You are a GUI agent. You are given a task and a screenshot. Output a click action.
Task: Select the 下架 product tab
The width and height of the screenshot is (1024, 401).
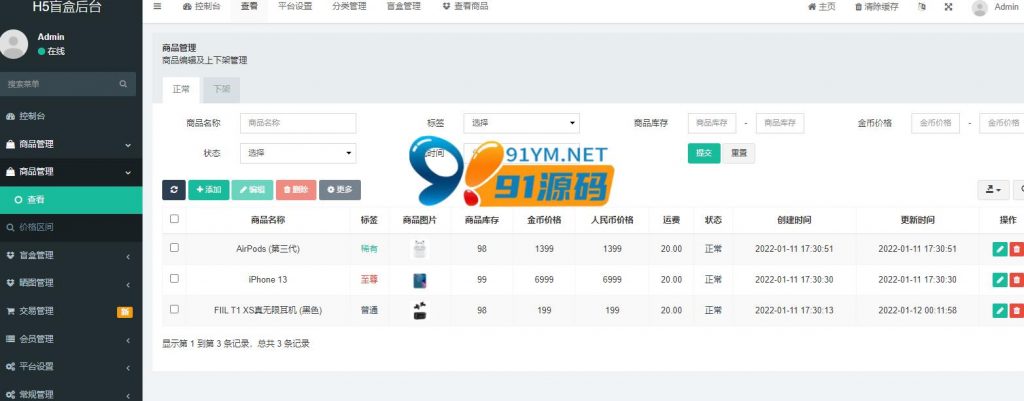(x=221, y=89)
